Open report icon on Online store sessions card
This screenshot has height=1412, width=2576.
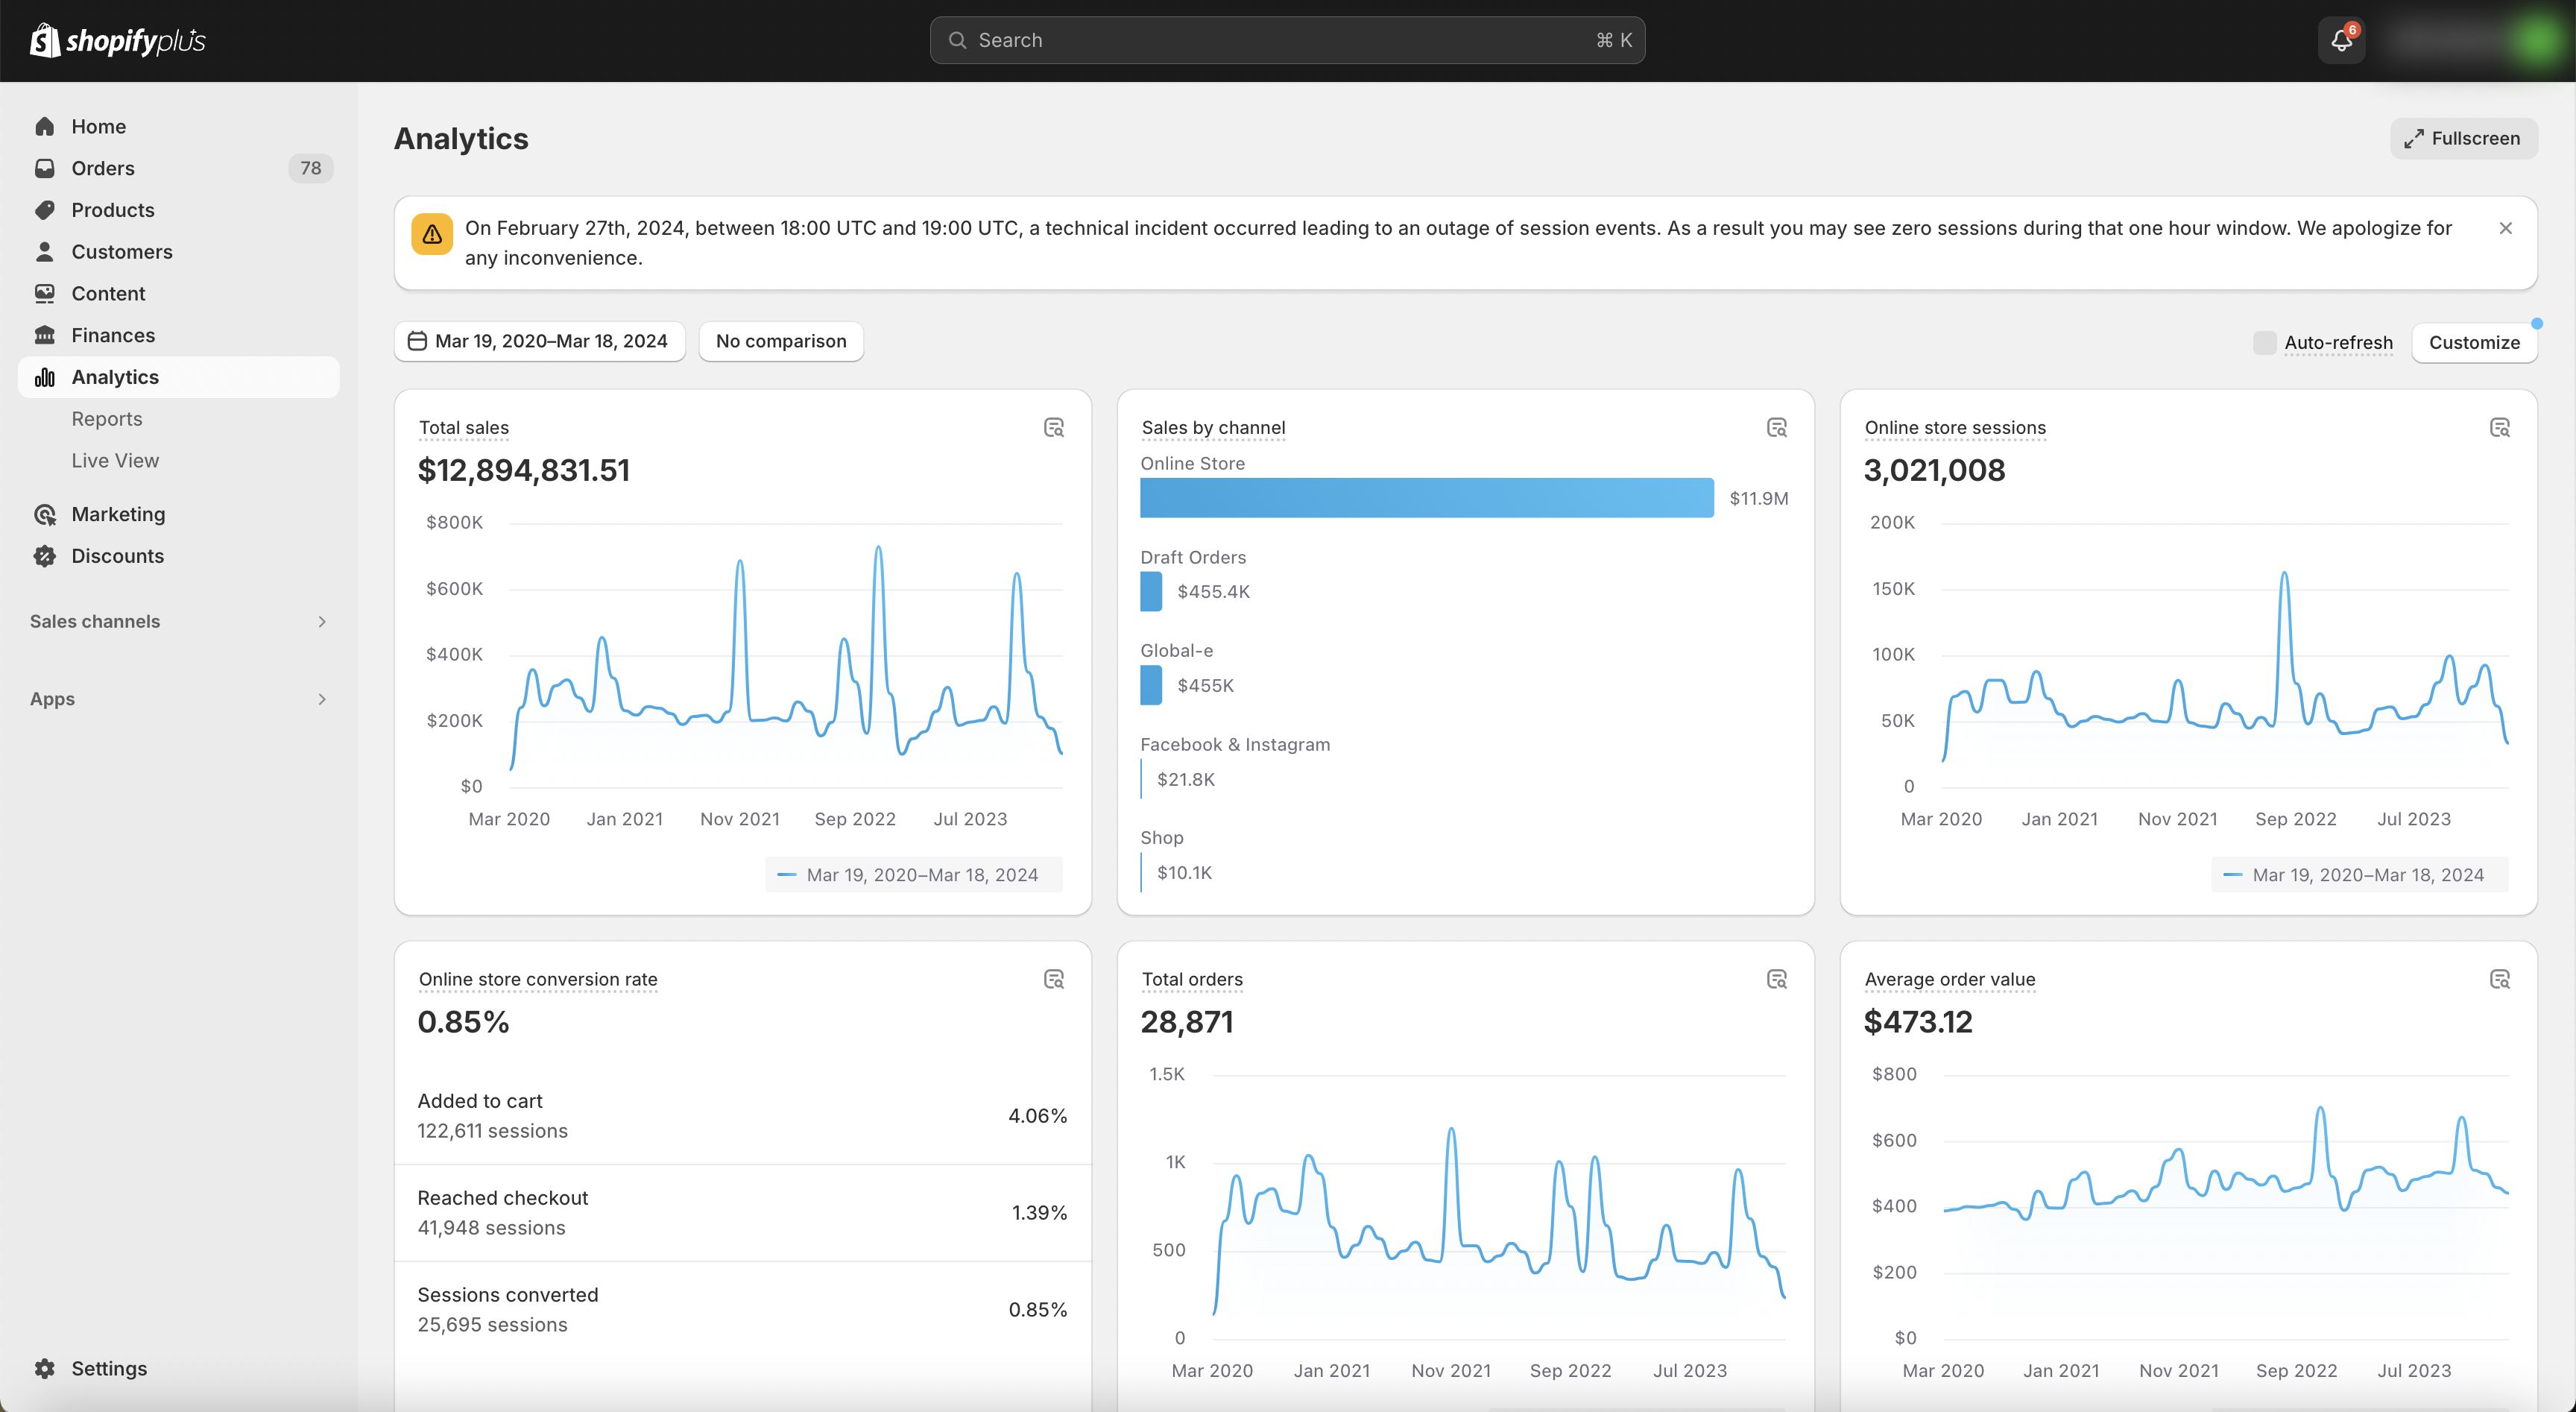tap(2500, 428)
